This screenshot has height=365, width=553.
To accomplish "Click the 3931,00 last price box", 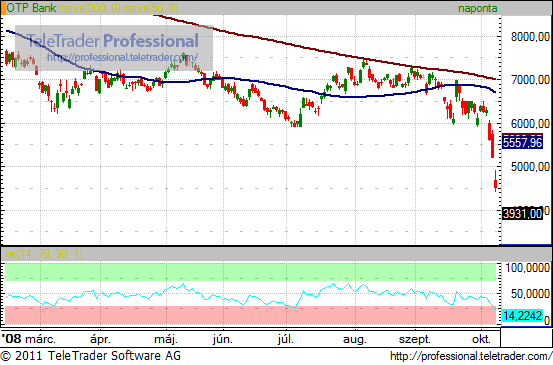I will click(x=522, y=213).
